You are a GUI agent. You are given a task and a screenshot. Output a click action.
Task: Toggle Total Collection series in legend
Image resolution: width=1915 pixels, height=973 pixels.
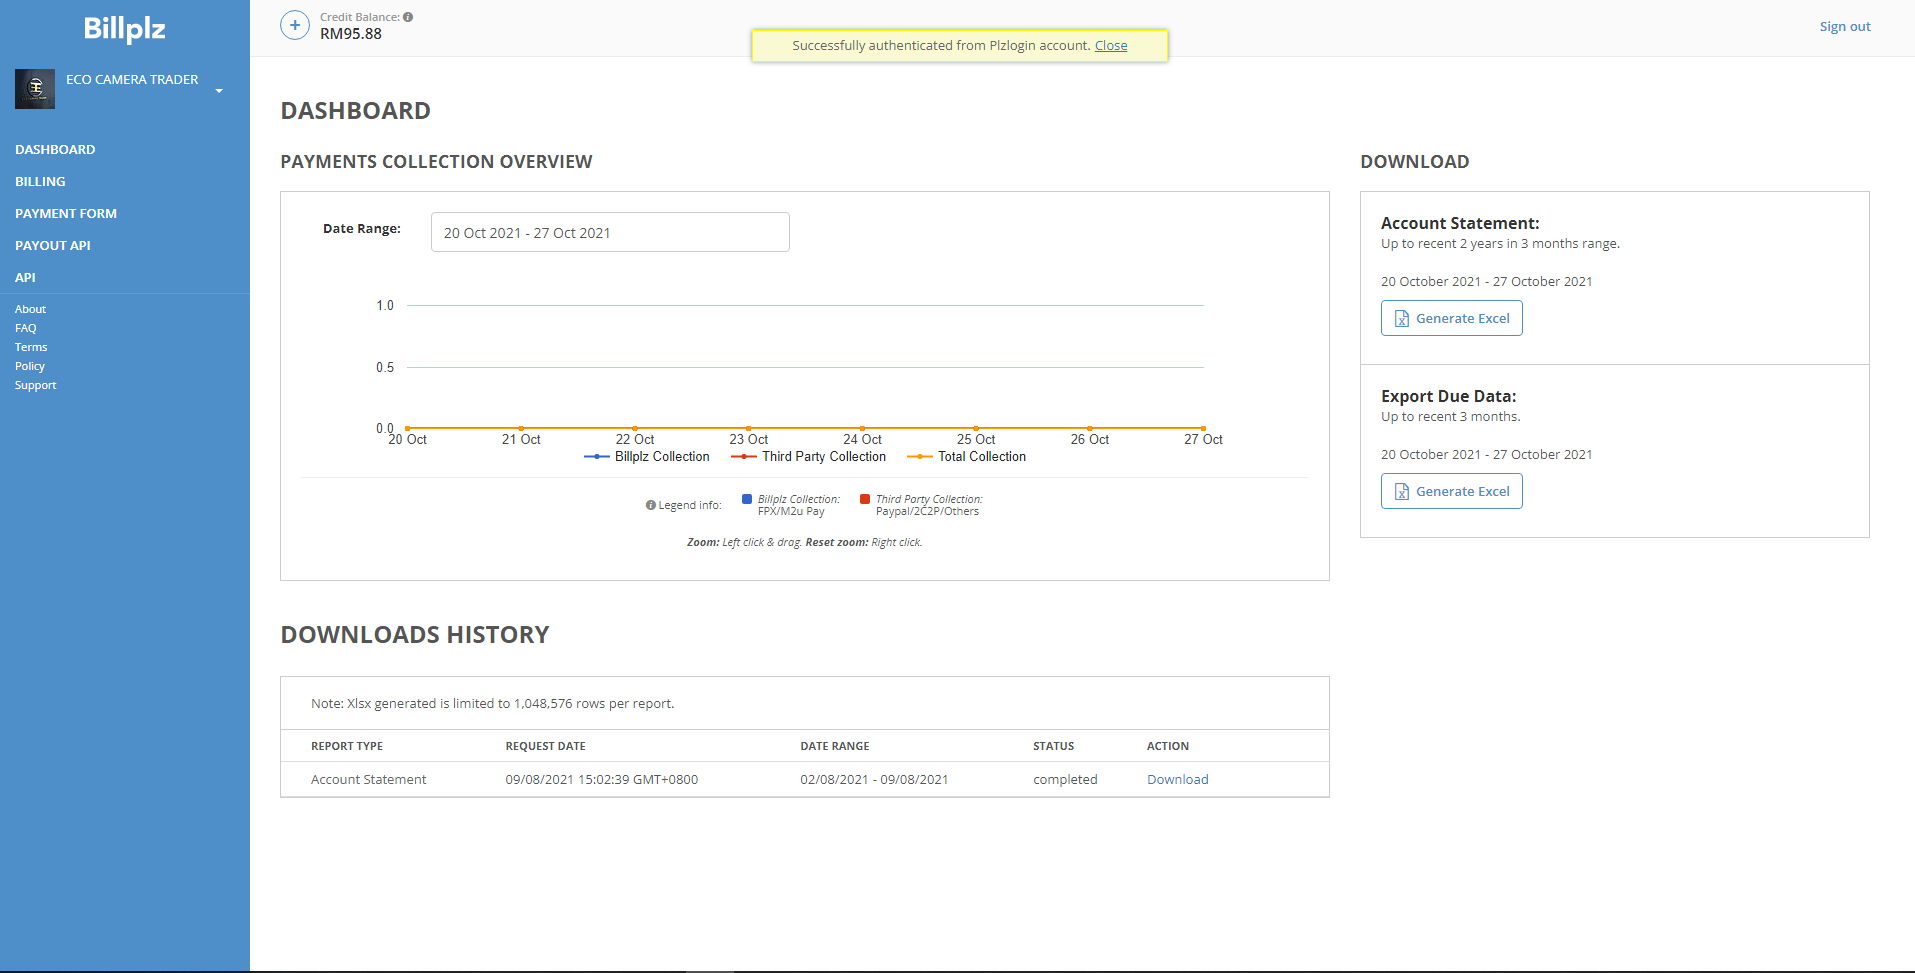pos(967,456)
